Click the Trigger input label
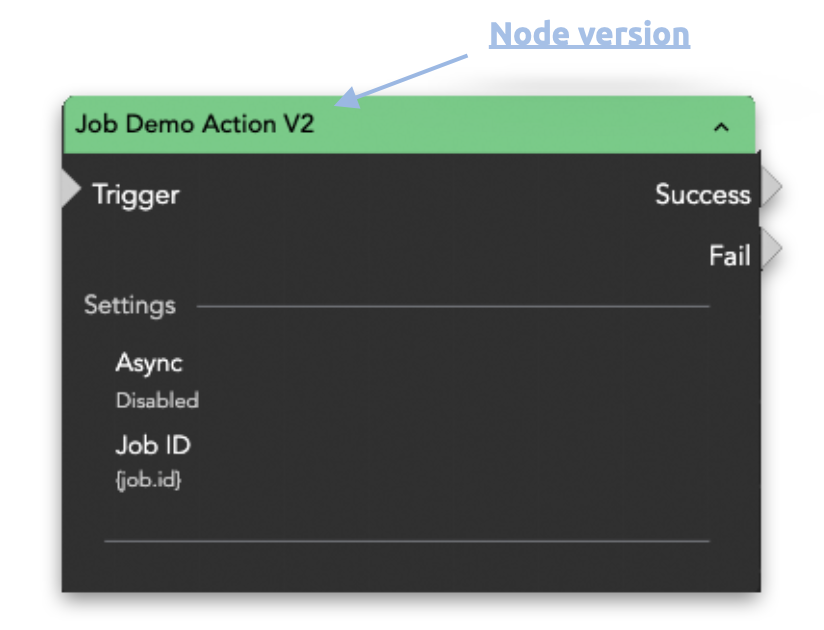Image resolution: width=824 pixels, height=630 pixels. [x=136, y=194]
